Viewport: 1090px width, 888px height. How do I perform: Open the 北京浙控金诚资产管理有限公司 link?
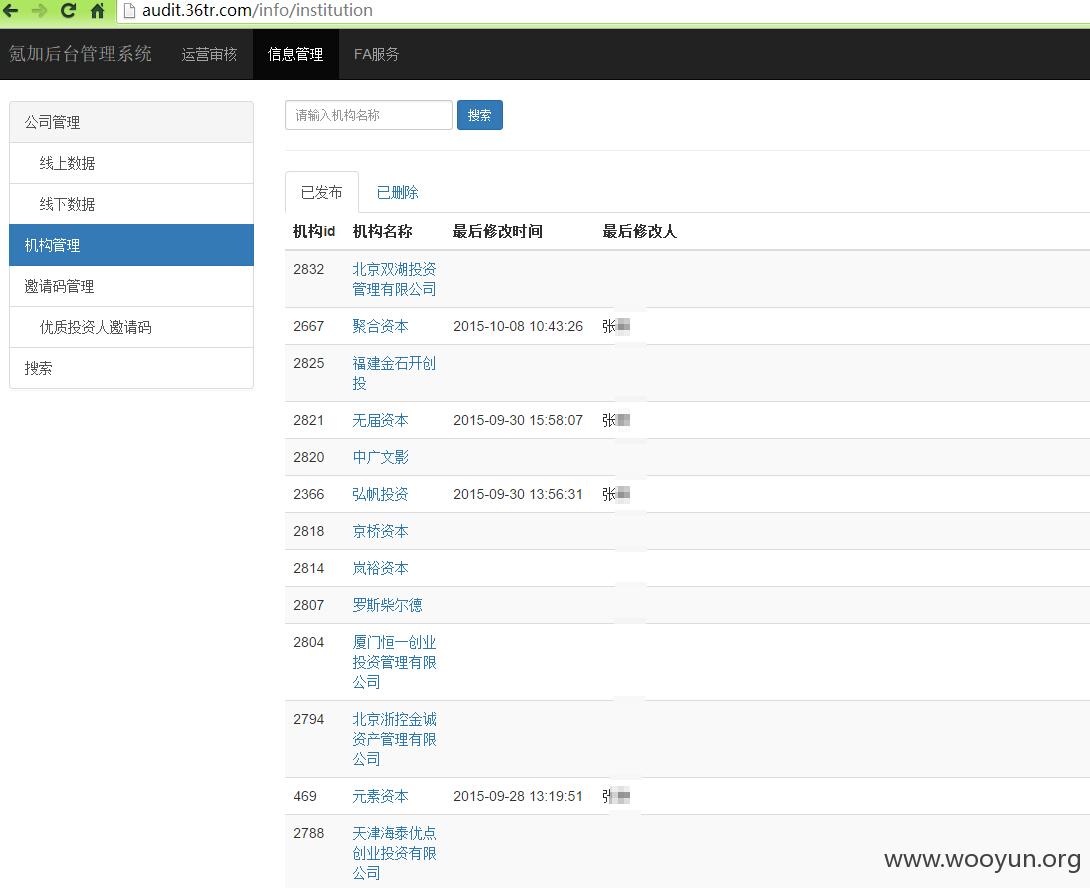pos(394,738)
